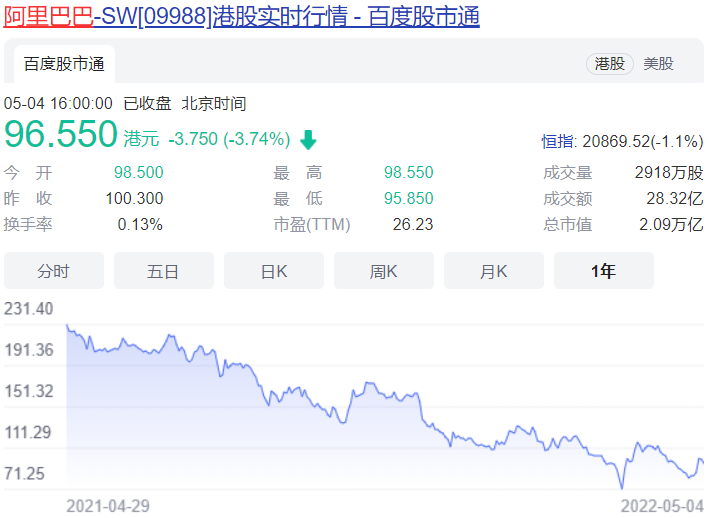Click the 71.25 y-axis label
The height and width of the screenshot is (518, 709).
(x=24, y=474)
